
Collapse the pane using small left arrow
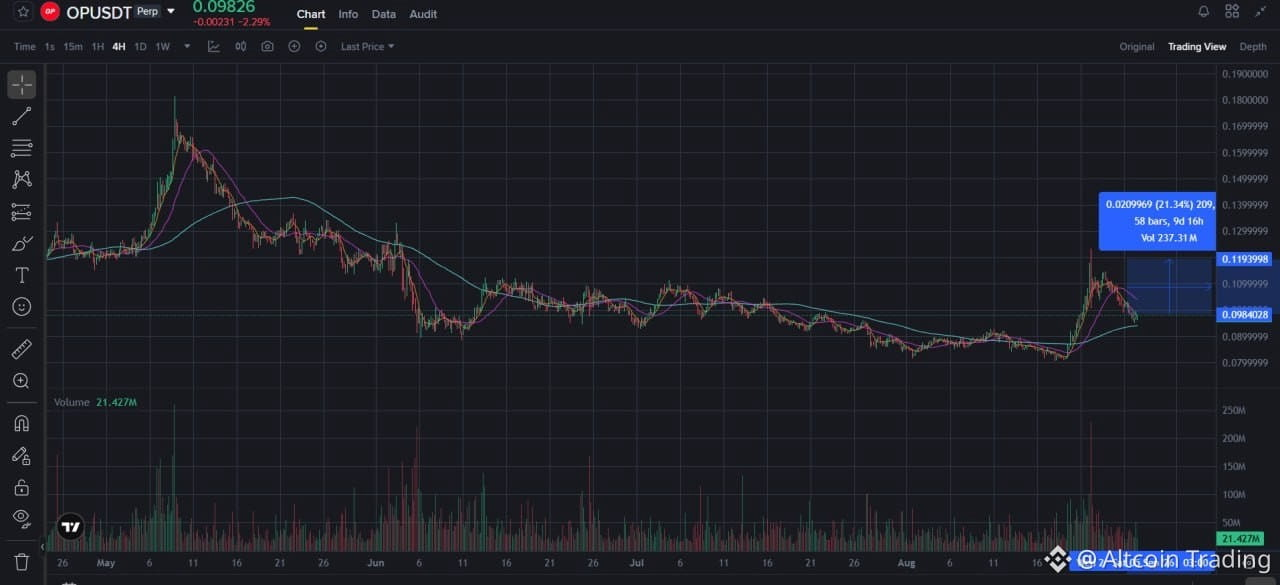point(41,548)
